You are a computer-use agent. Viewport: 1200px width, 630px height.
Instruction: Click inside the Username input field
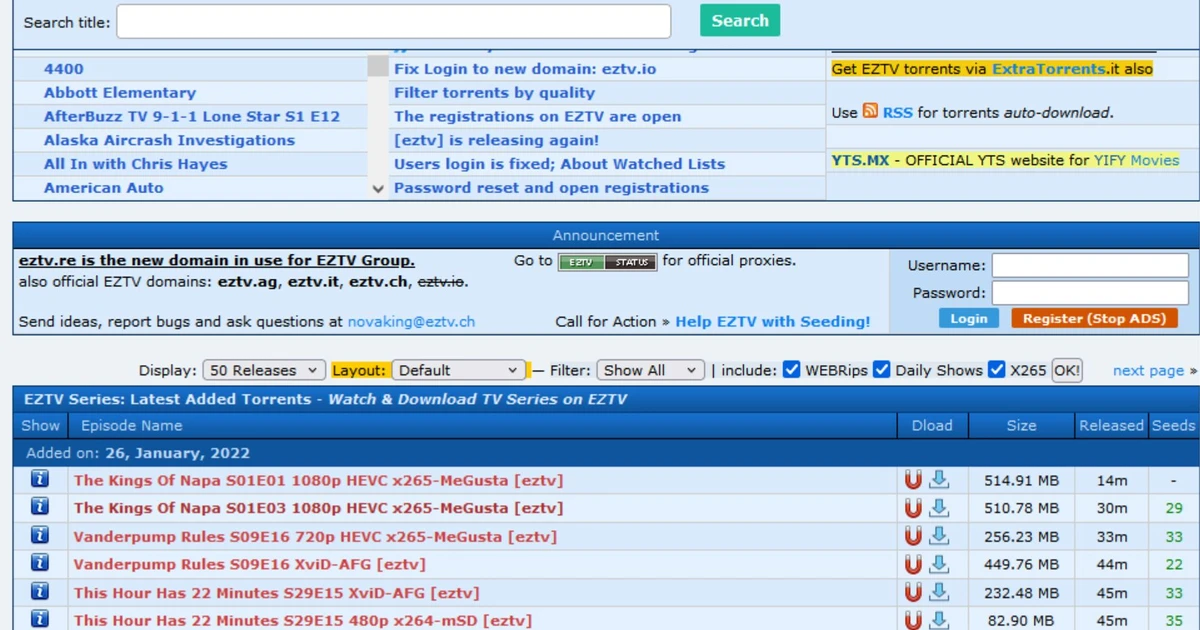[x=1089, y=265]
